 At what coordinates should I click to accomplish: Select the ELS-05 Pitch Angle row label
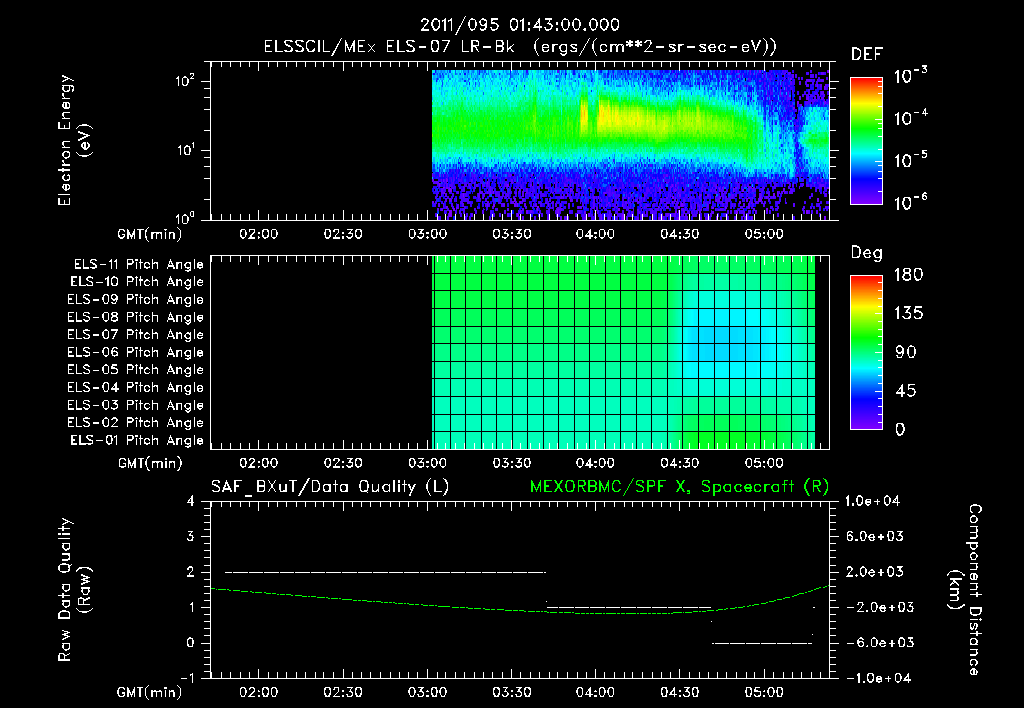pos(136,370)
